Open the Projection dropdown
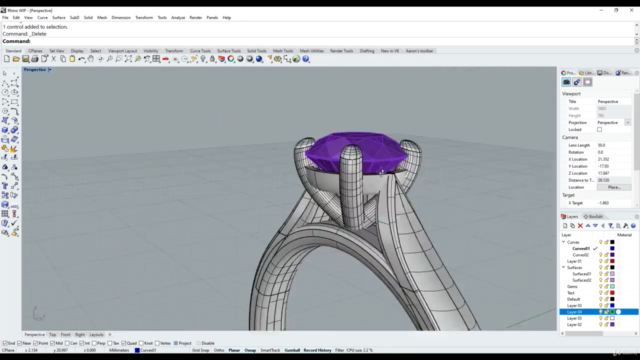Image resolution: width=640 pixels, height=360 pixels. (x=627, y=122)
